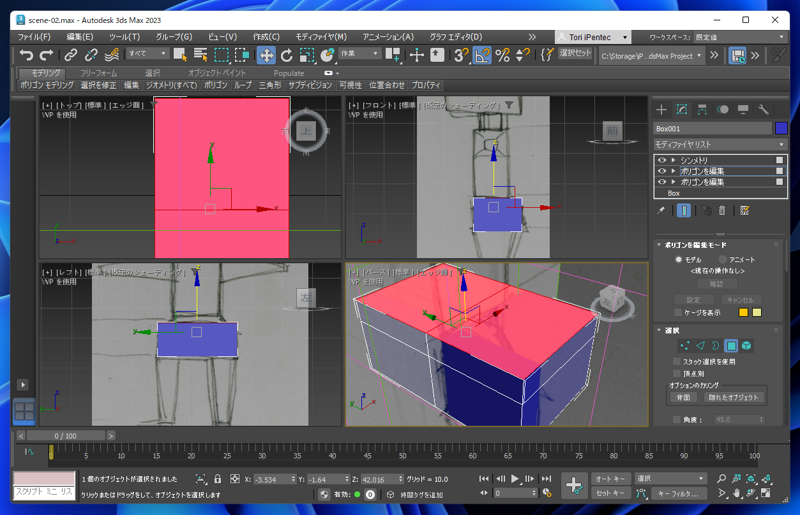Enable the ケージを表示 checkbox
This screenshot has height=515, width=800.
[678, 312]
